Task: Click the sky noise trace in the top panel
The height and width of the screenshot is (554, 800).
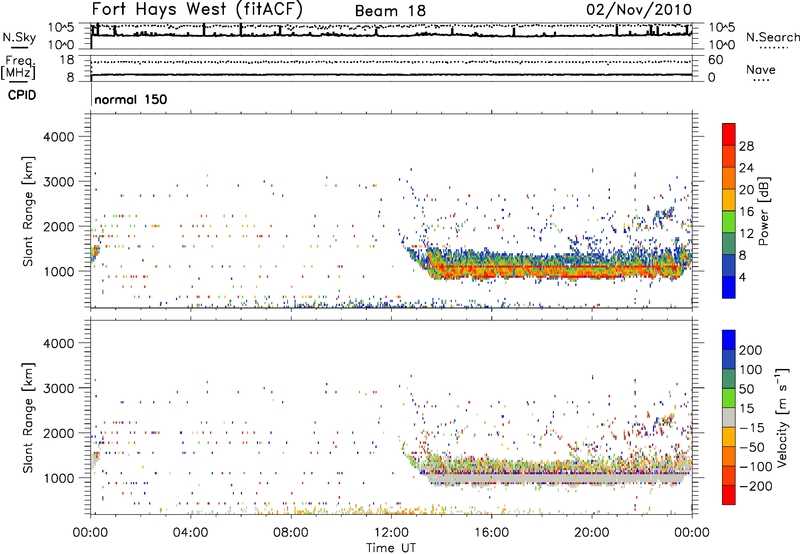Action: click(x=391, y=35)
